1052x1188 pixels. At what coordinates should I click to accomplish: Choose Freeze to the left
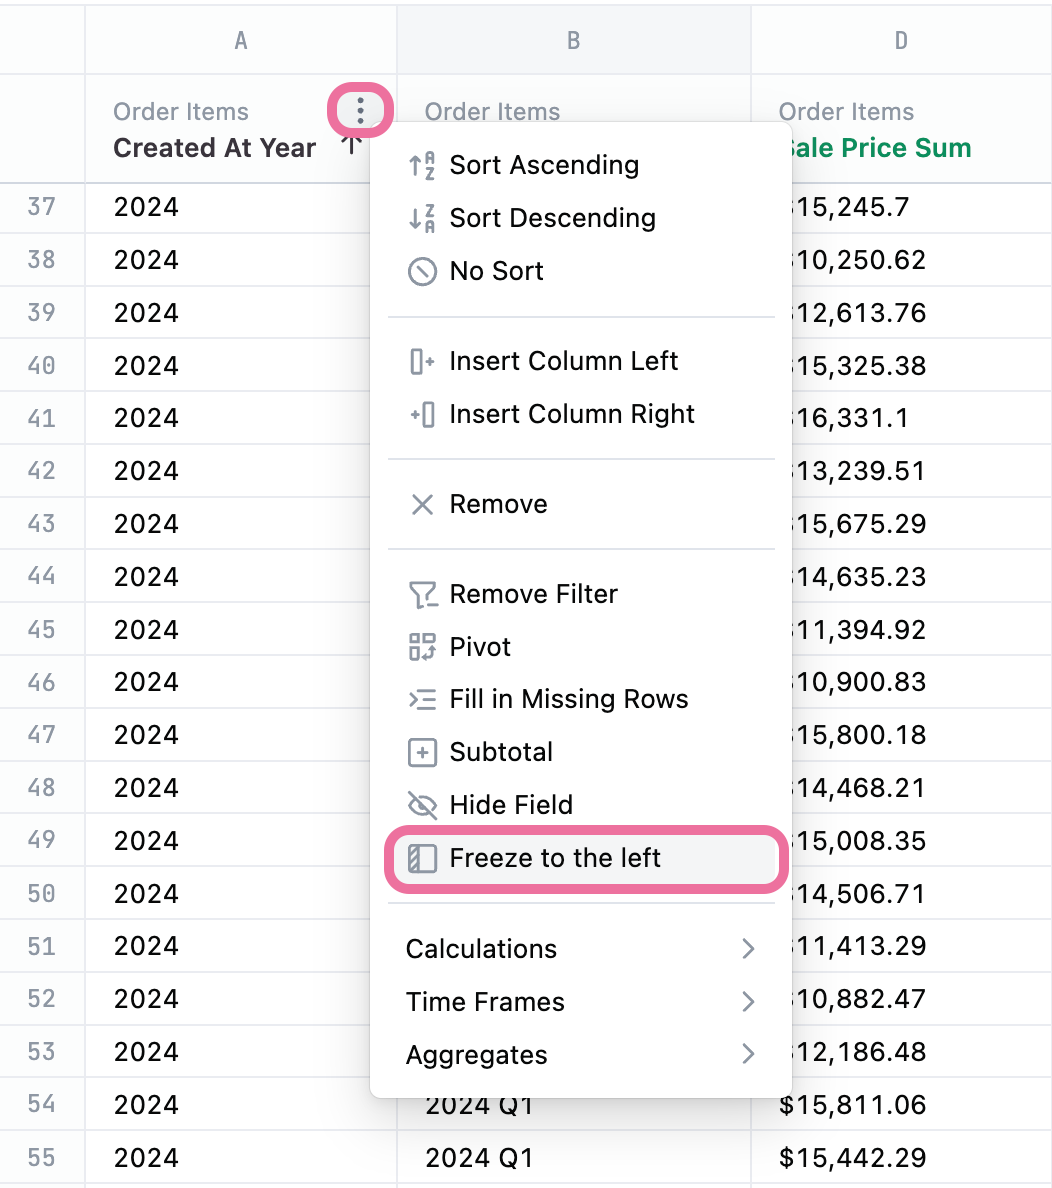point(555,858)
